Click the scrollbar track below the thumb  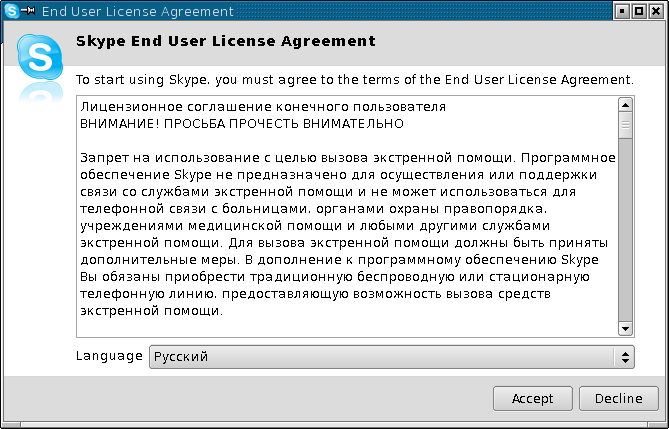click(x=625, y=230)
